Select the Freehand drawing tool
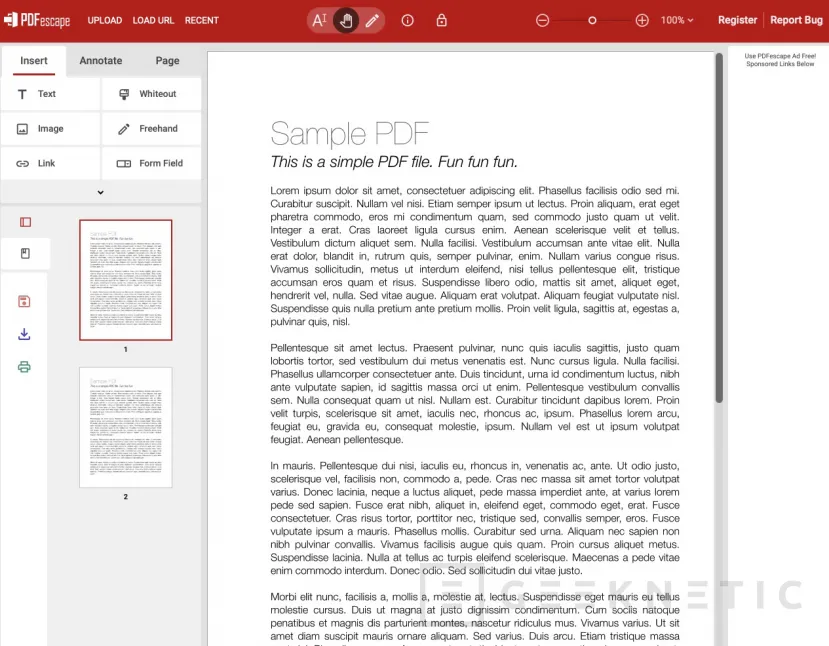This screenshot has width=829, height=646. point(151,128)
